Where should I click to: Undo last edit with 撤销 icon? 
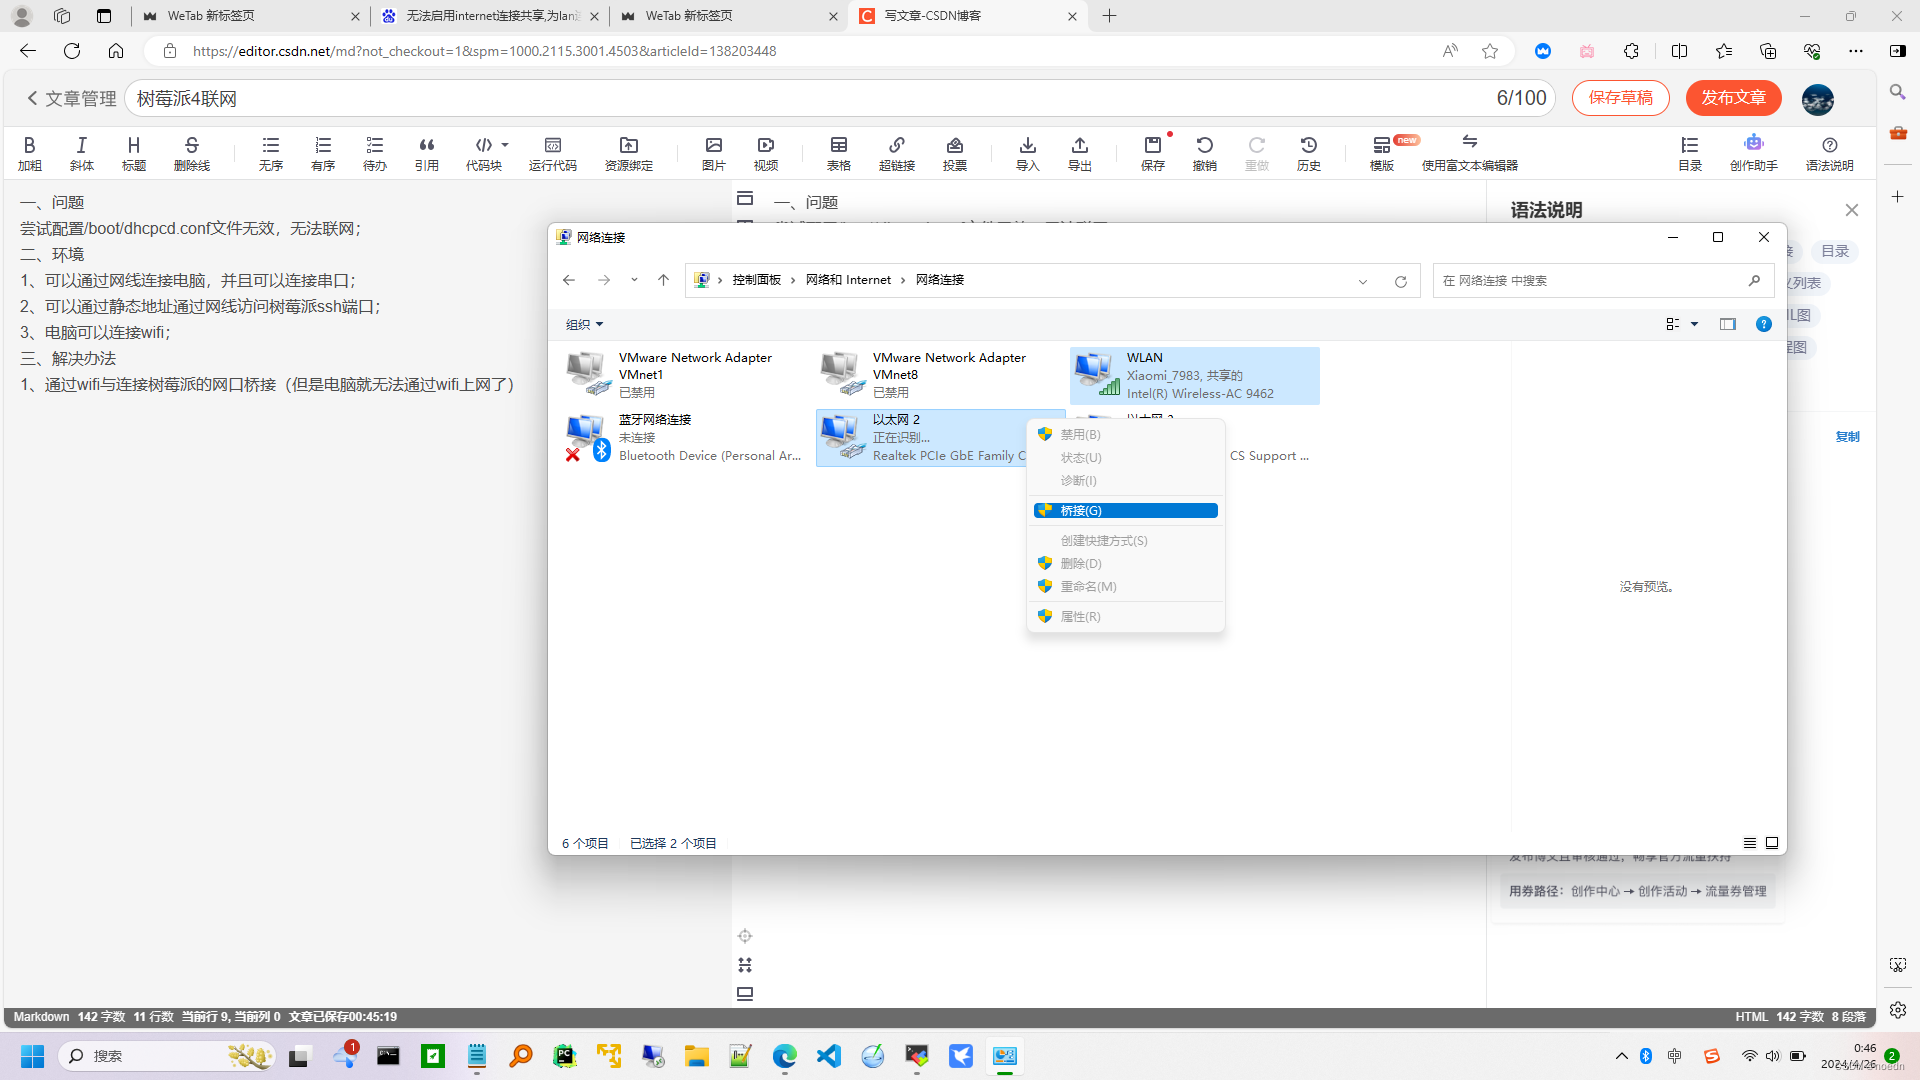click(x=1205, y=153)
